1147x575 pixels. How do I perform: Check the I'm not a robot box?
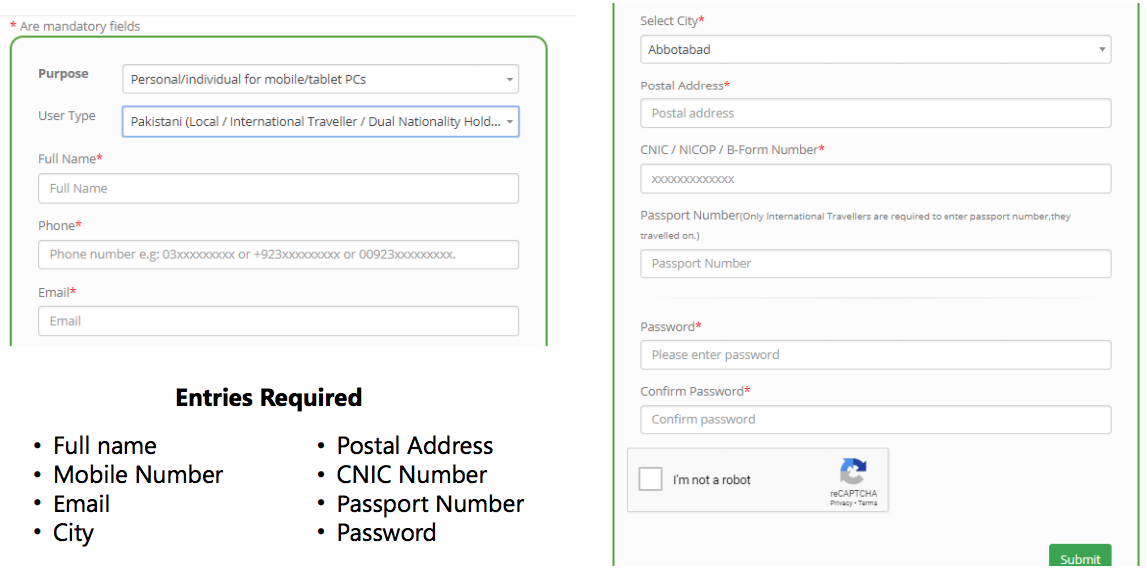click(x=651, y=479)
